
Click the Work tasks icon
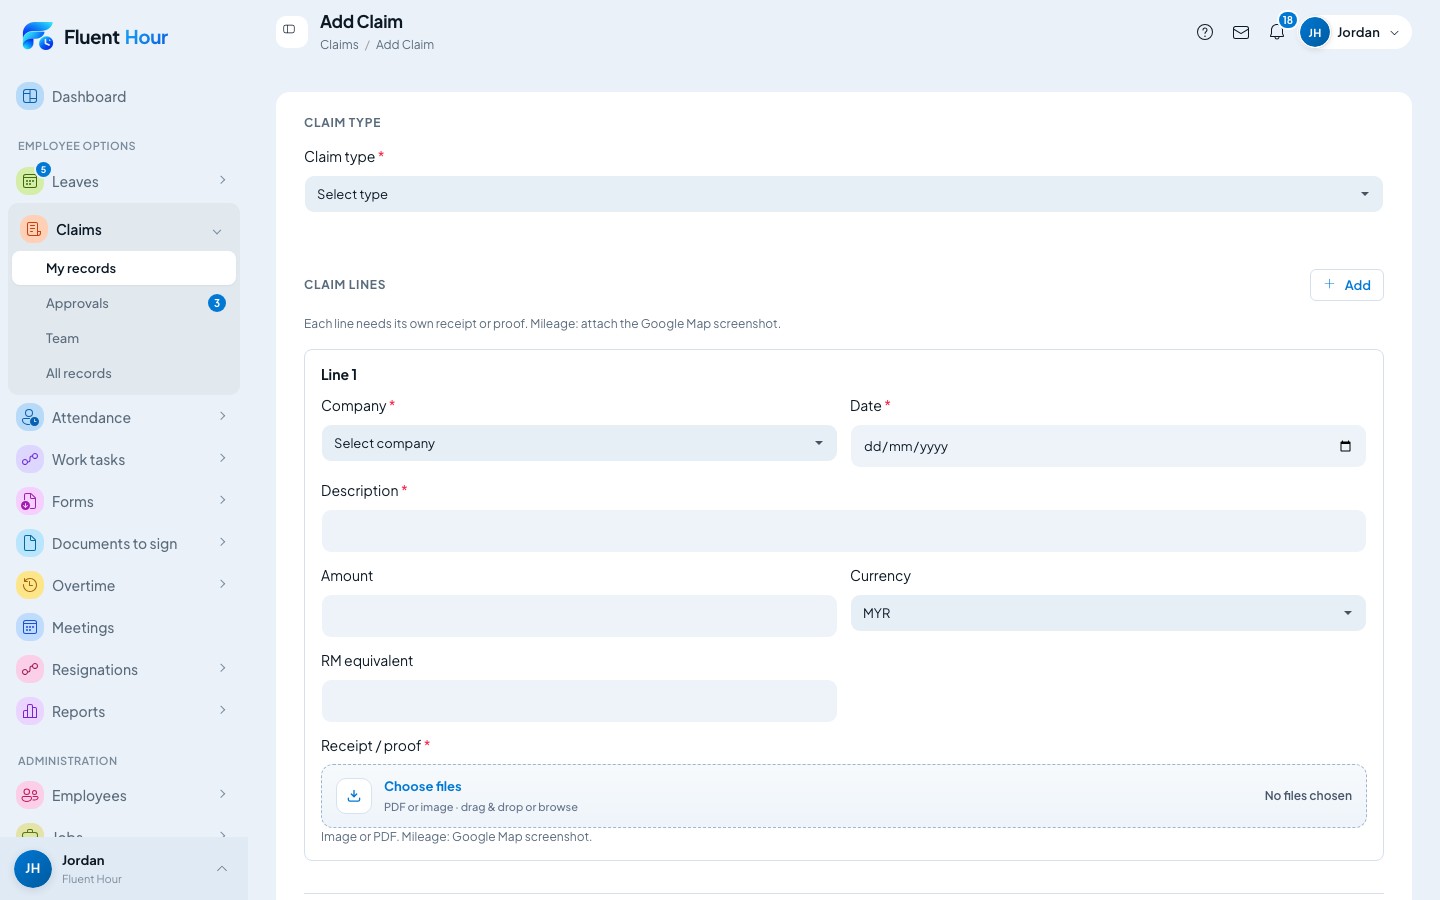click(30, 459)
